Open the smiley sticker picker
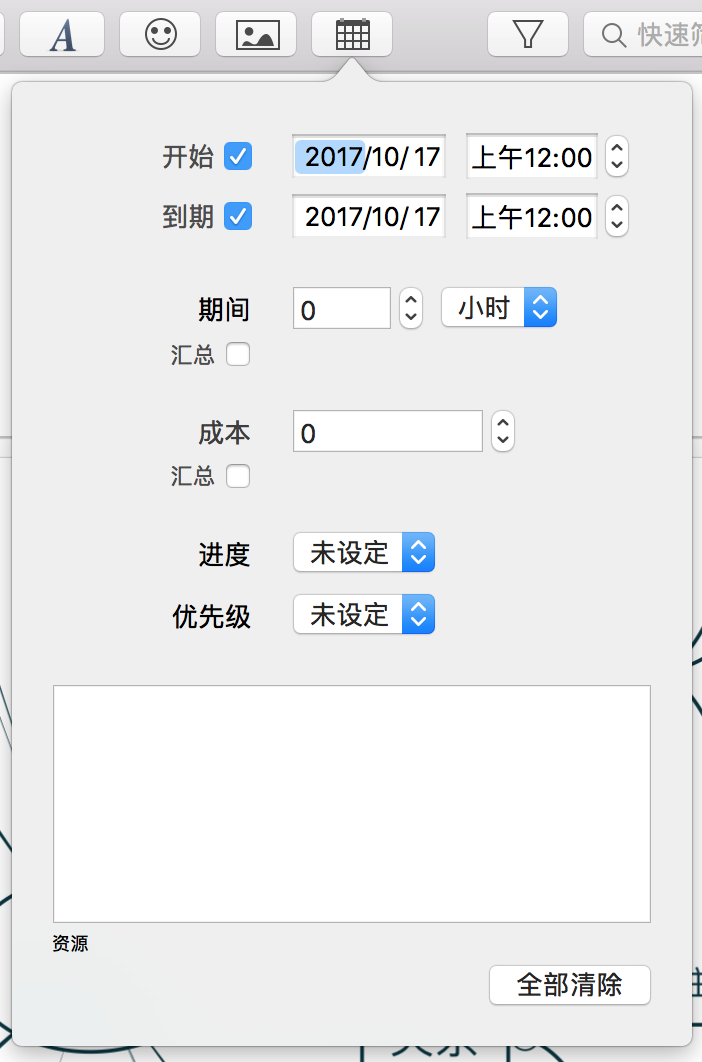The image size is (702, 1062). tap(161, 35)
